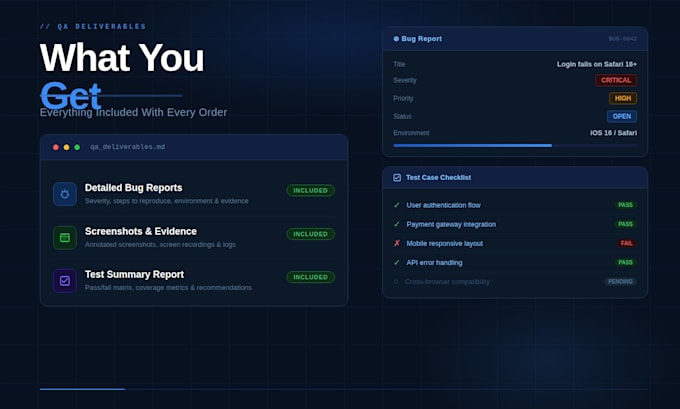Click the CRITICAL severity badge
The width and height of the screenshot is (680, 409).
(616, 80)
